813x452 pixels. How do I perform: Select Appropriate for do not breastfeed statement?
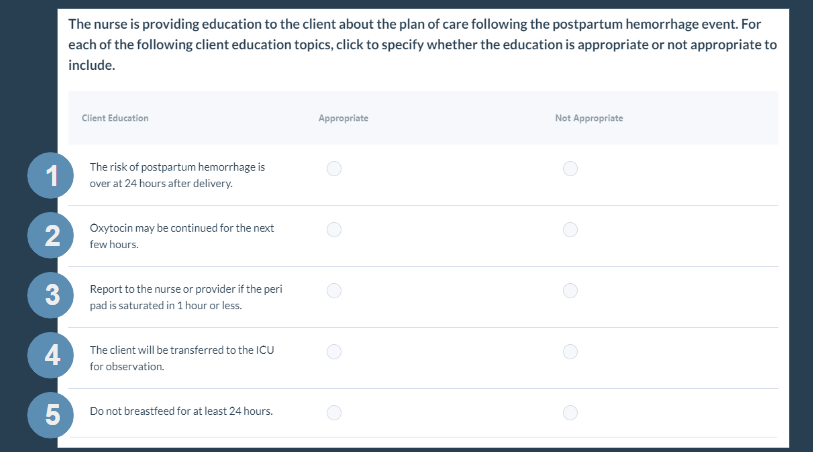[334, 413]
